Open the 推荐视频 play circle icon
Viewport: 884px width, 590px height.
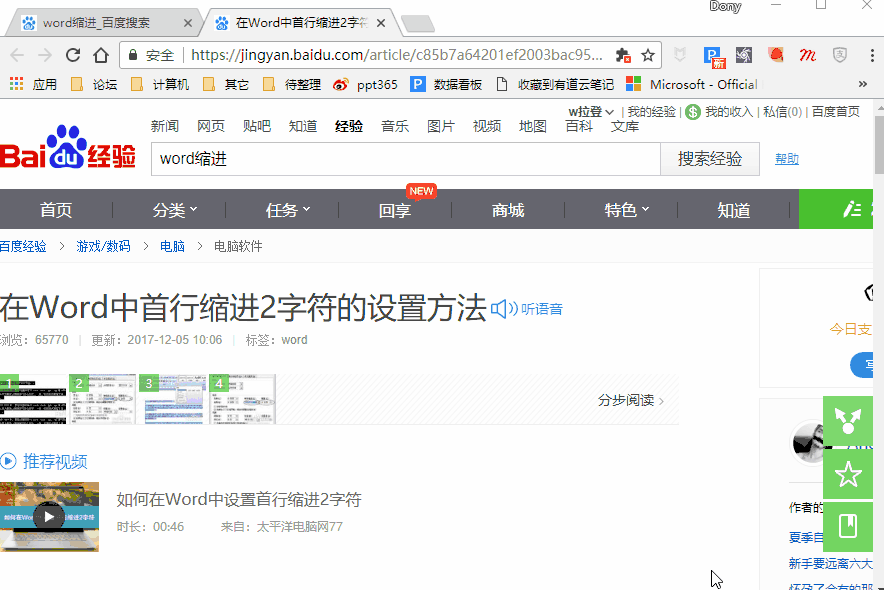8,462
